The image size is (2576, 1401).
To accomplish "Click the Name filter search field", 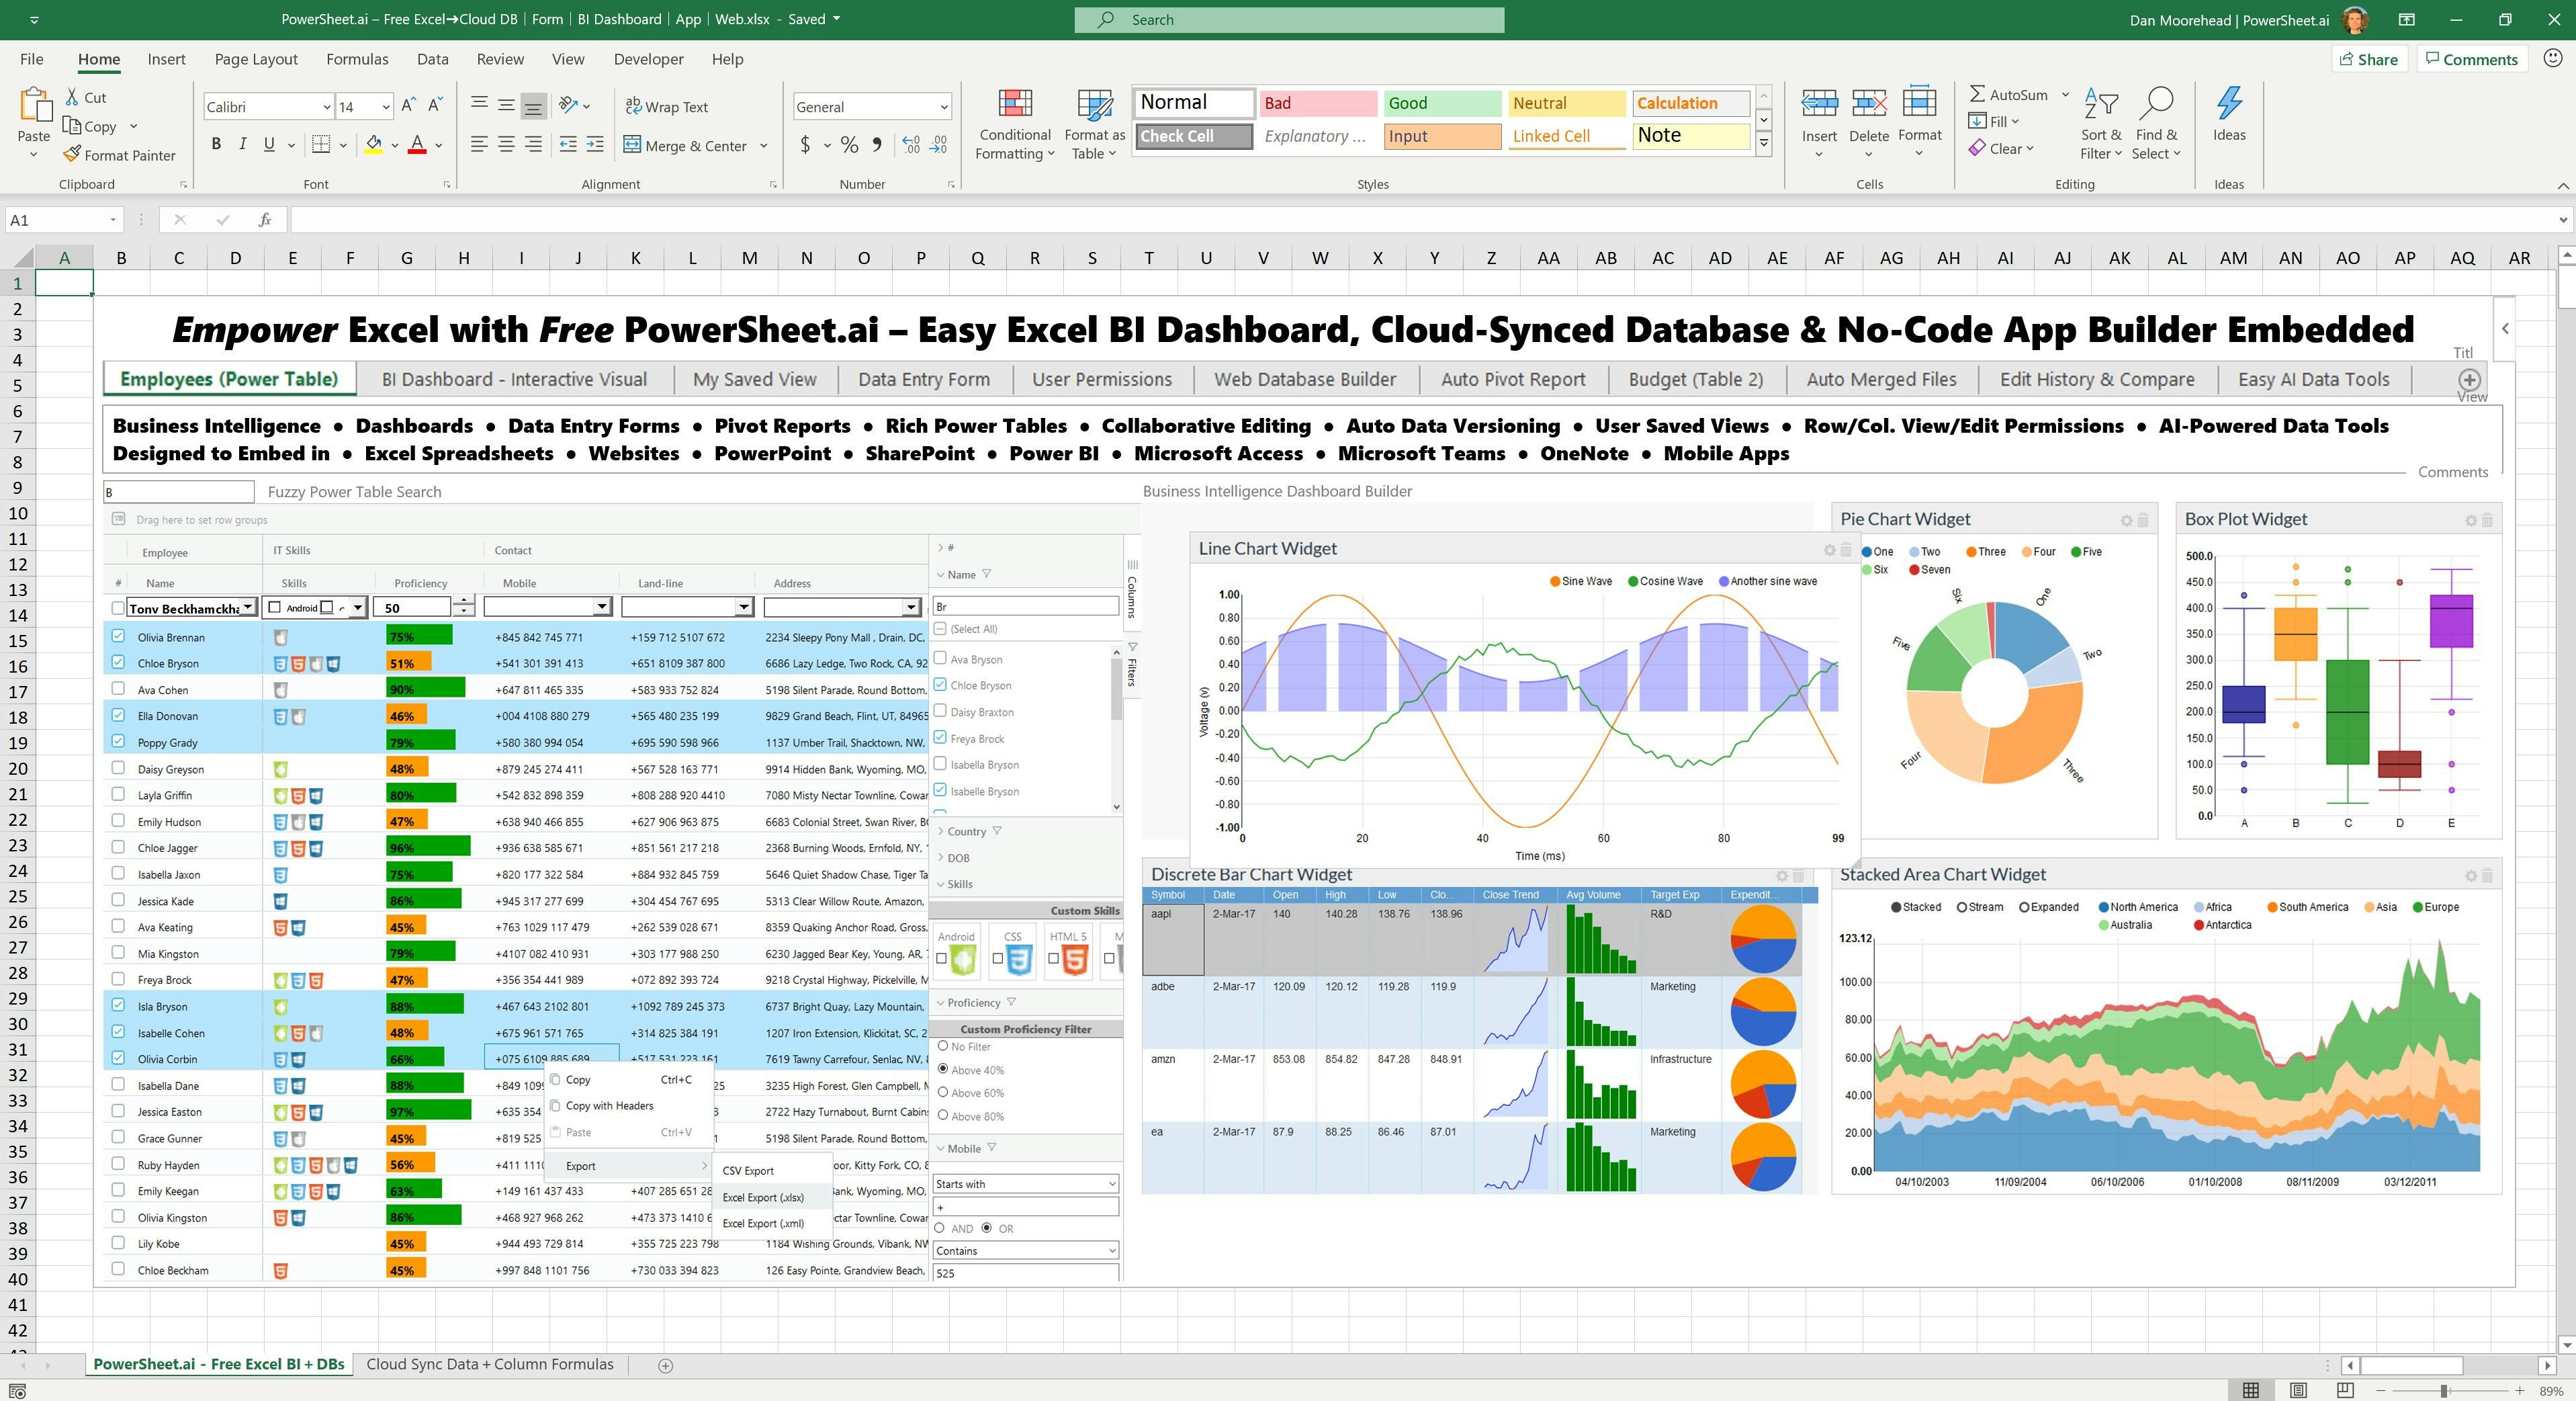I will (1025, 605).
